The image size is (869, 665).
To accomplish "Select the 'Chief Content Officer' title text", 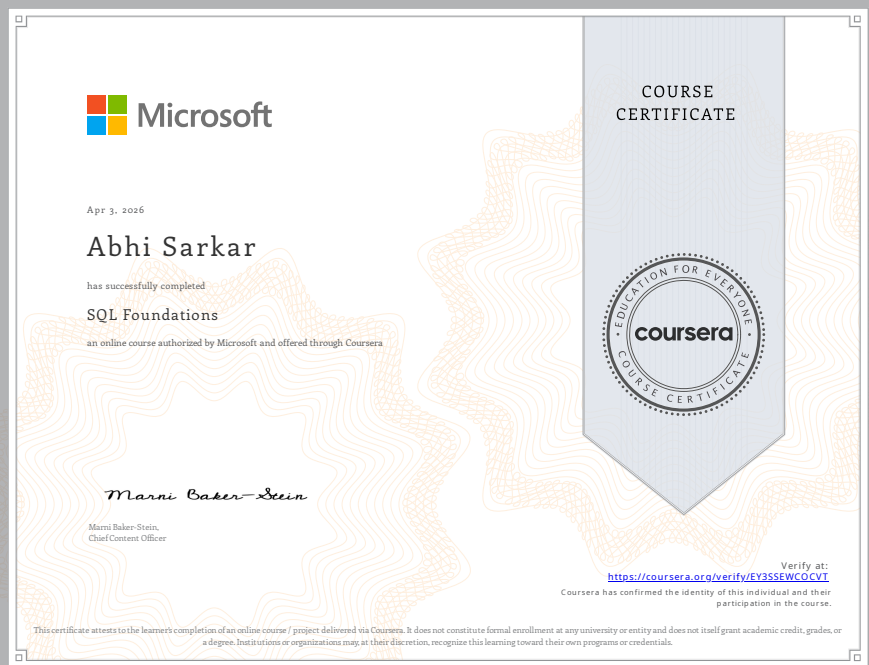I will tap(127, 538).
